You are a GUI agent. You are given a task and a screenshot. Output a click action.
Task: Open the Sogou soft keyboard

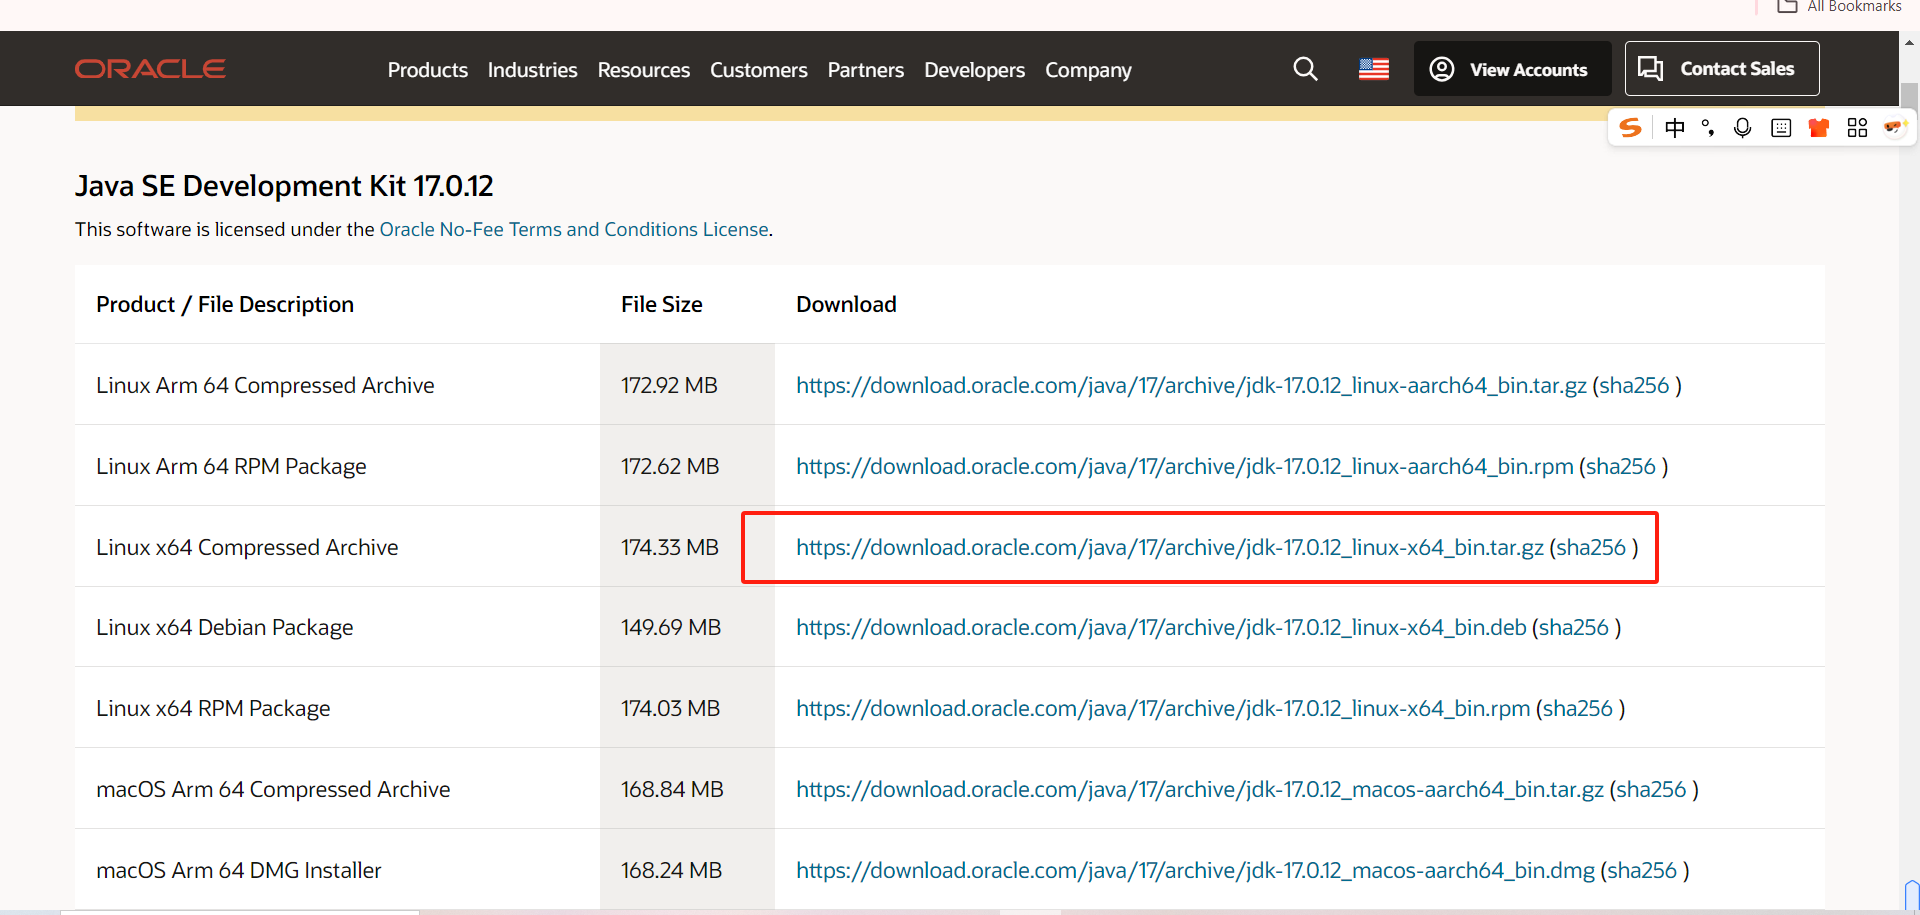[1781, 127]
